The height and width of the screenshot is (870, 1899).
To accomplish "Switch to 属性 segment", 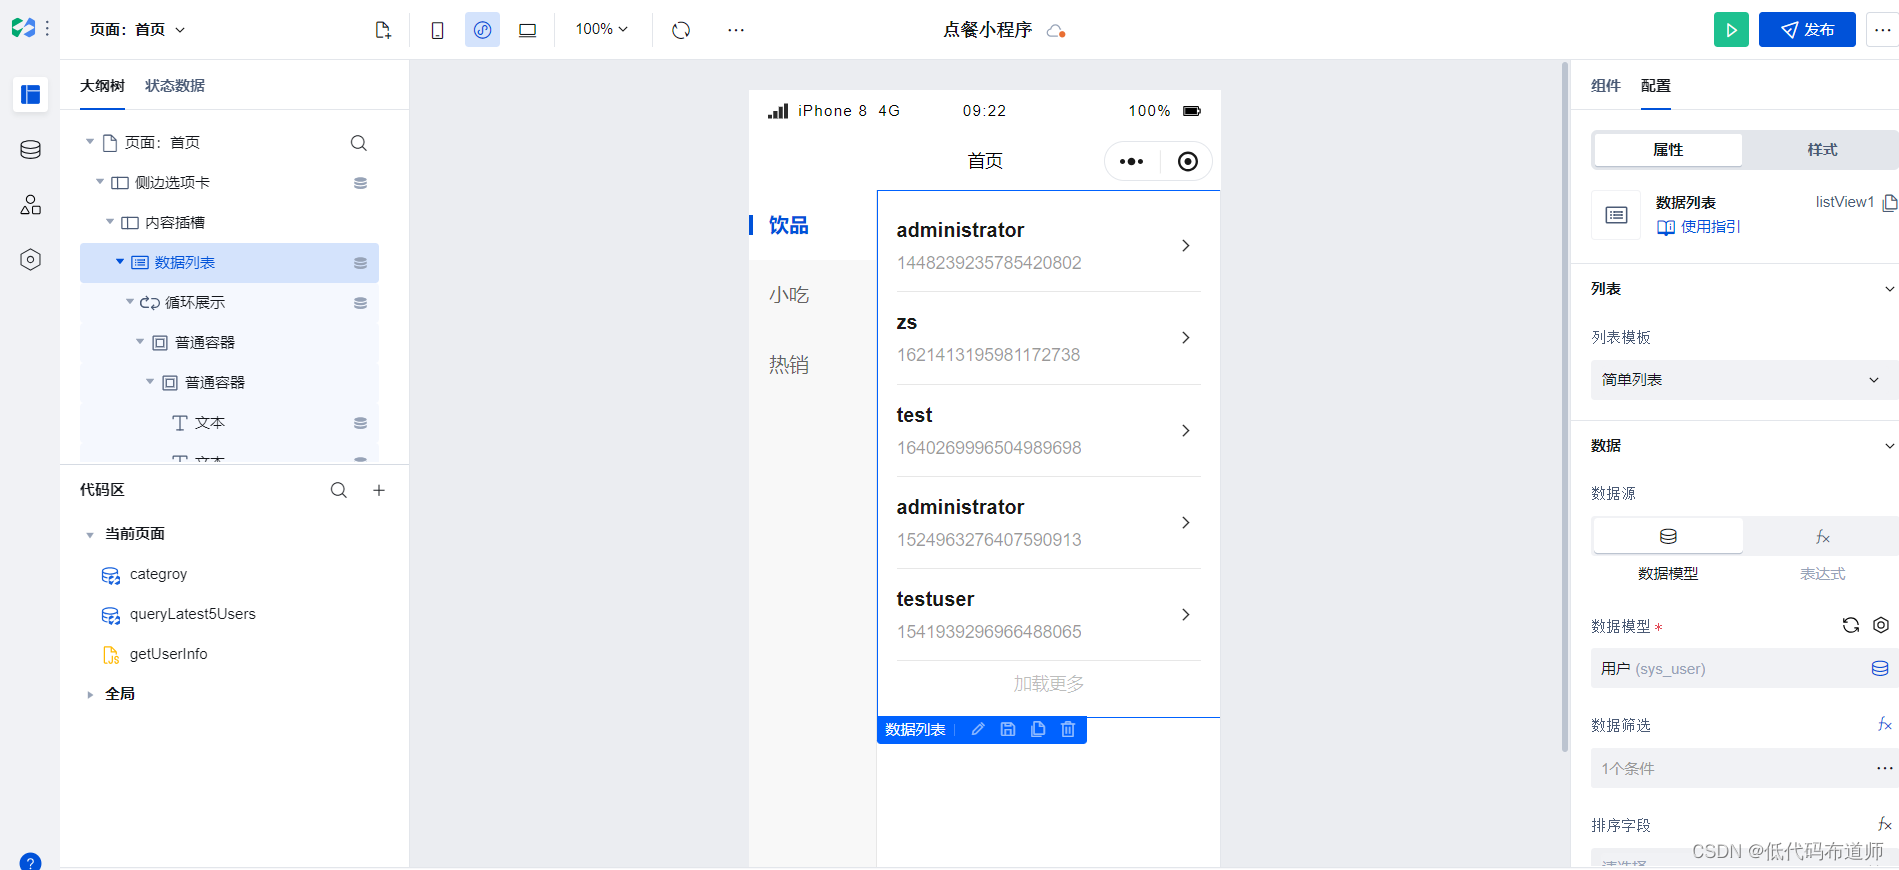I will pyautogui.click(x=1668, y=150).
